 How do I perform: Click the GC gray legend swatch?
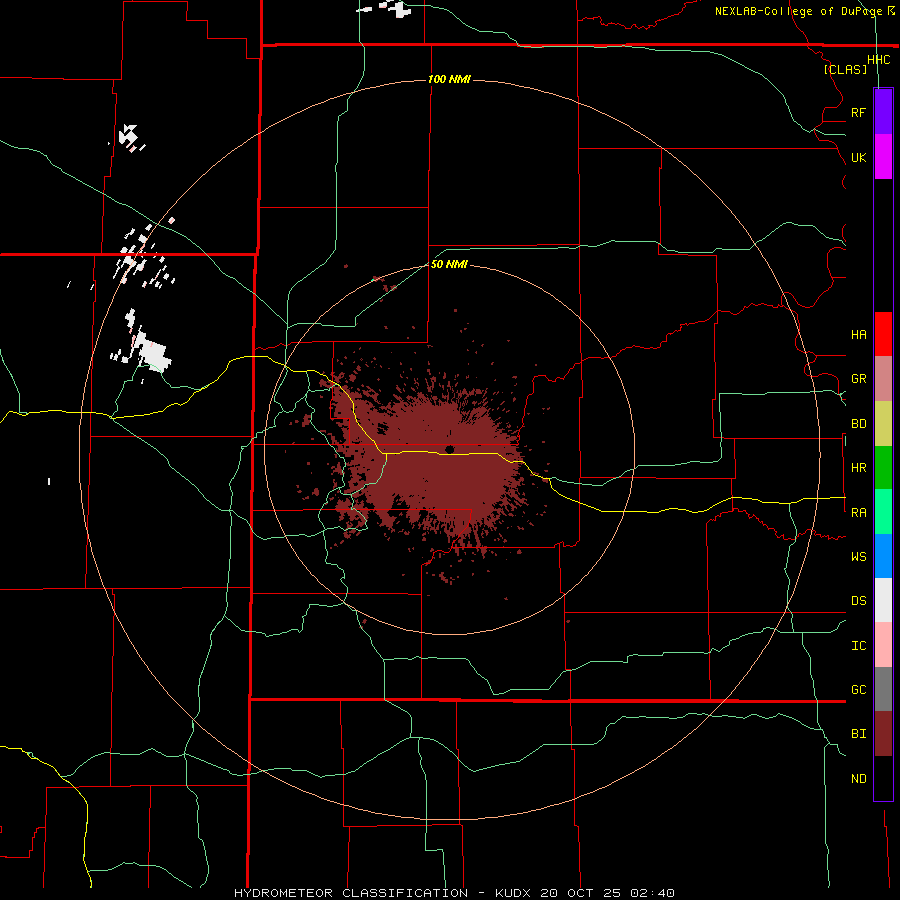[x=883, y=689]
